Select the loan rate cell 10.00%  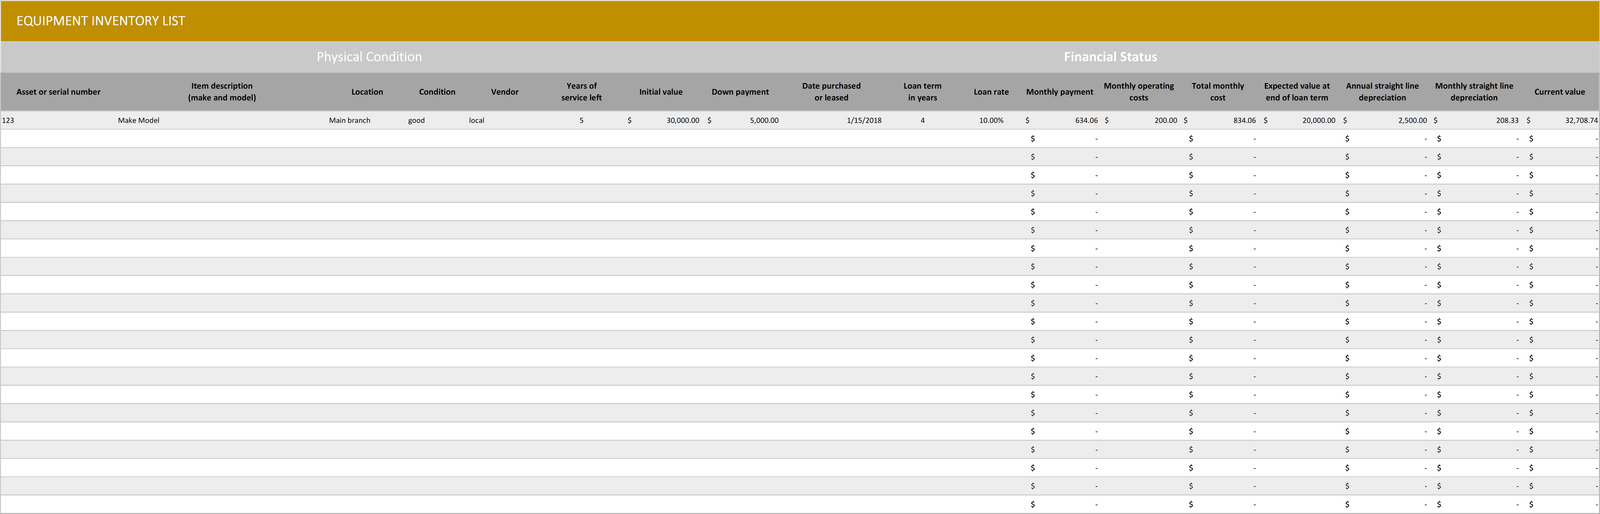[991, 120]
